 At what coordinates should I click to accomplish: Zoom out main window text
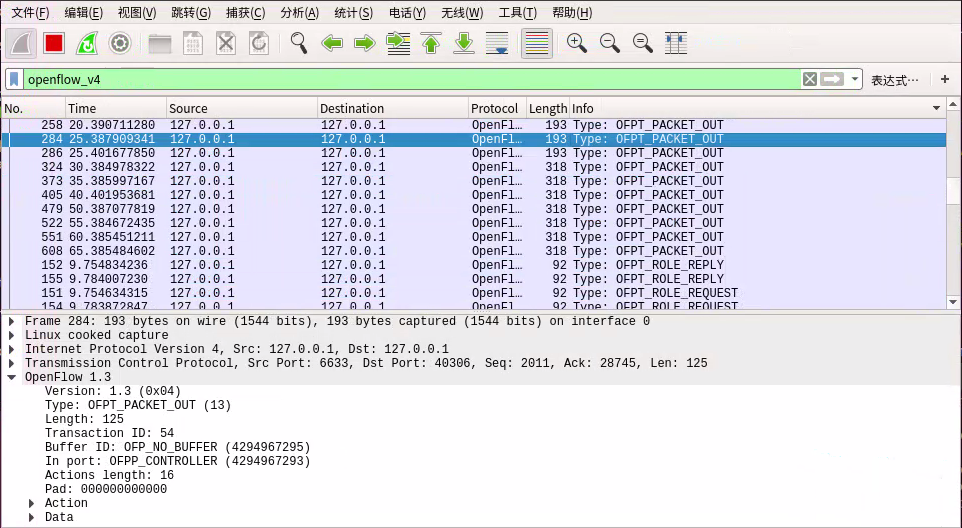pos(610,43)
